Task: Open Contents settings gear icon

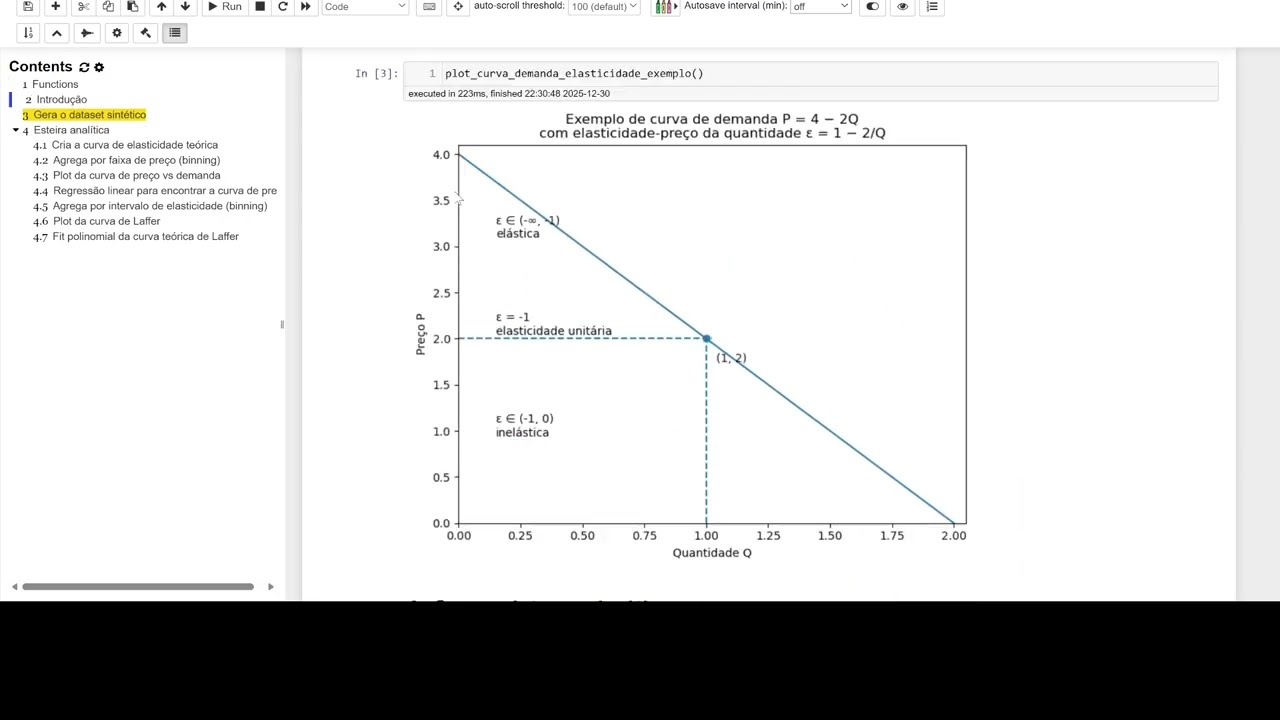Action: pyautogui.click(x=99, y=67)
